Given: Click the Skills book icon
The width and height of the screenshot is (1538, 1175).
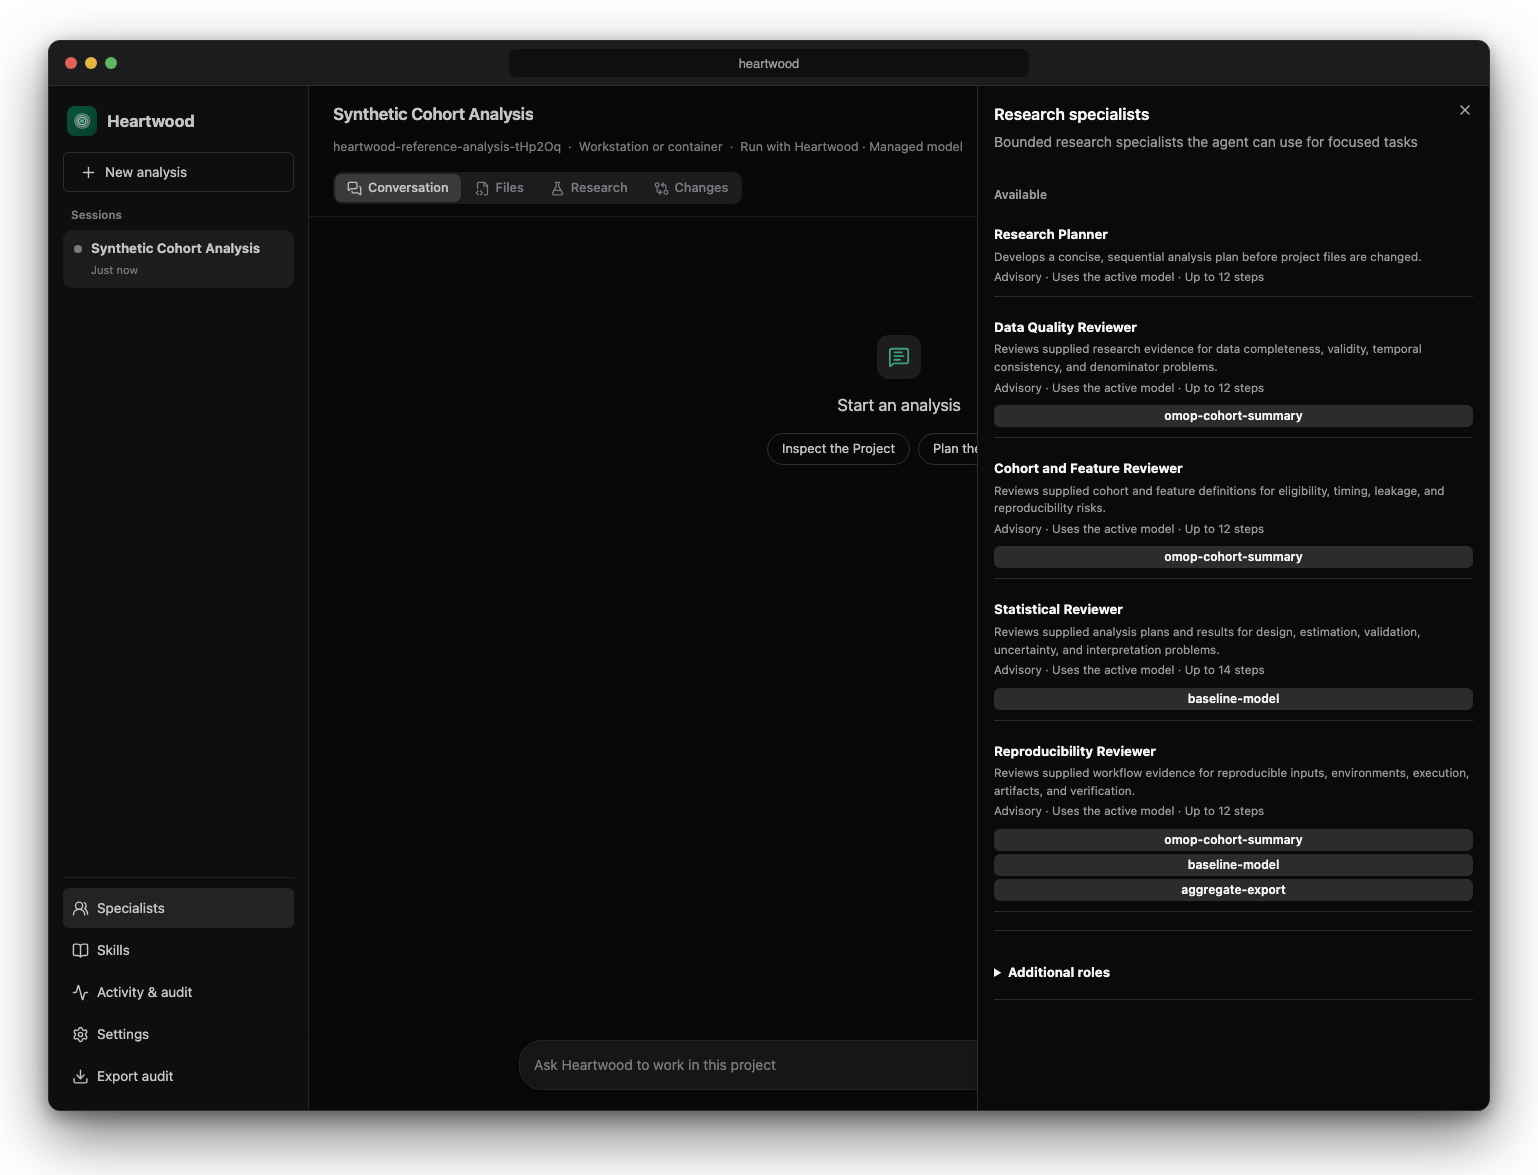Looking at the screenshot, I should coord(81,950).
